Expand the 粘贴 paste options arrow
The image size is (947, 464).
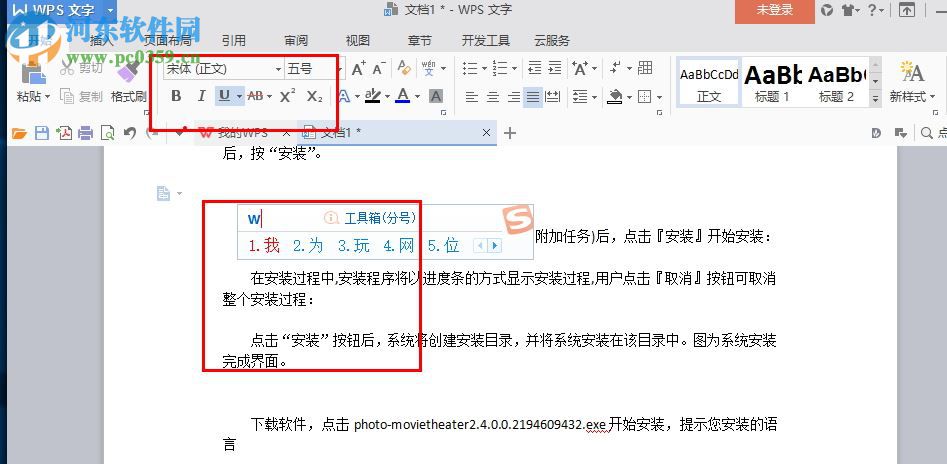(x=47, y=97)
